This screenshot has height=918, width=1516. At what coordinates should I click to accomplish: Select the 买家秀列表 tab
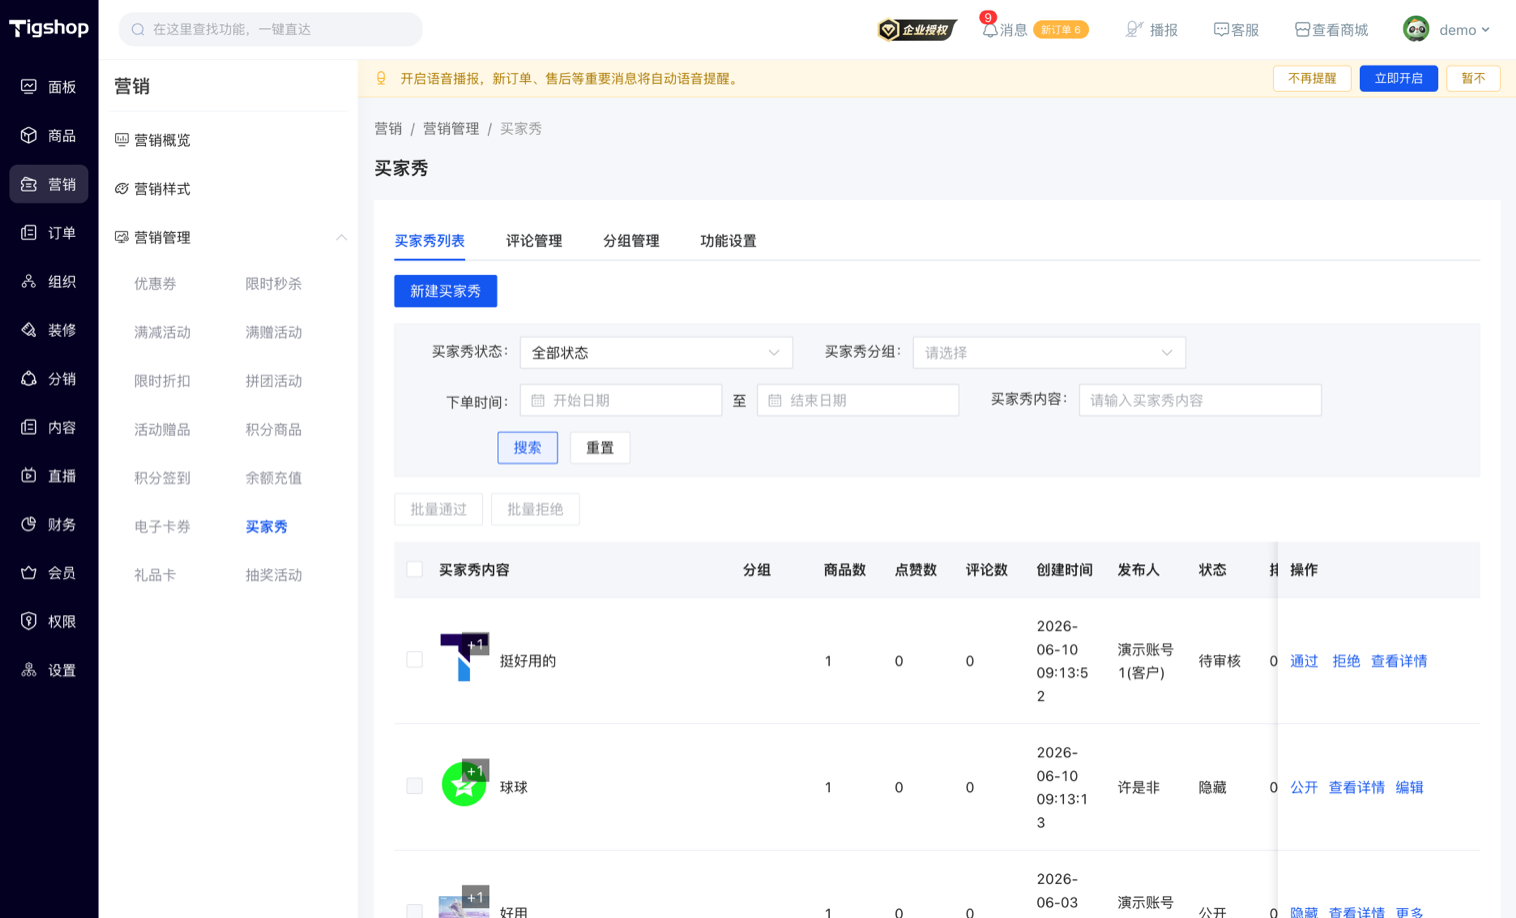pyautogui.click(x=429, y=241)
